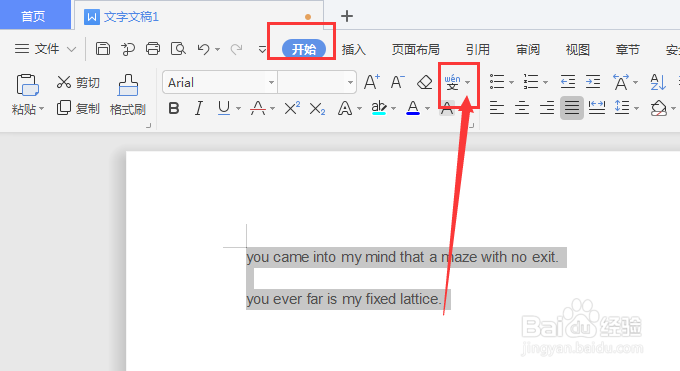Image resolution: width=680 pixels, height=371 pixels.
Task: Click the justify alignment icon
Action: pos(572,108)
